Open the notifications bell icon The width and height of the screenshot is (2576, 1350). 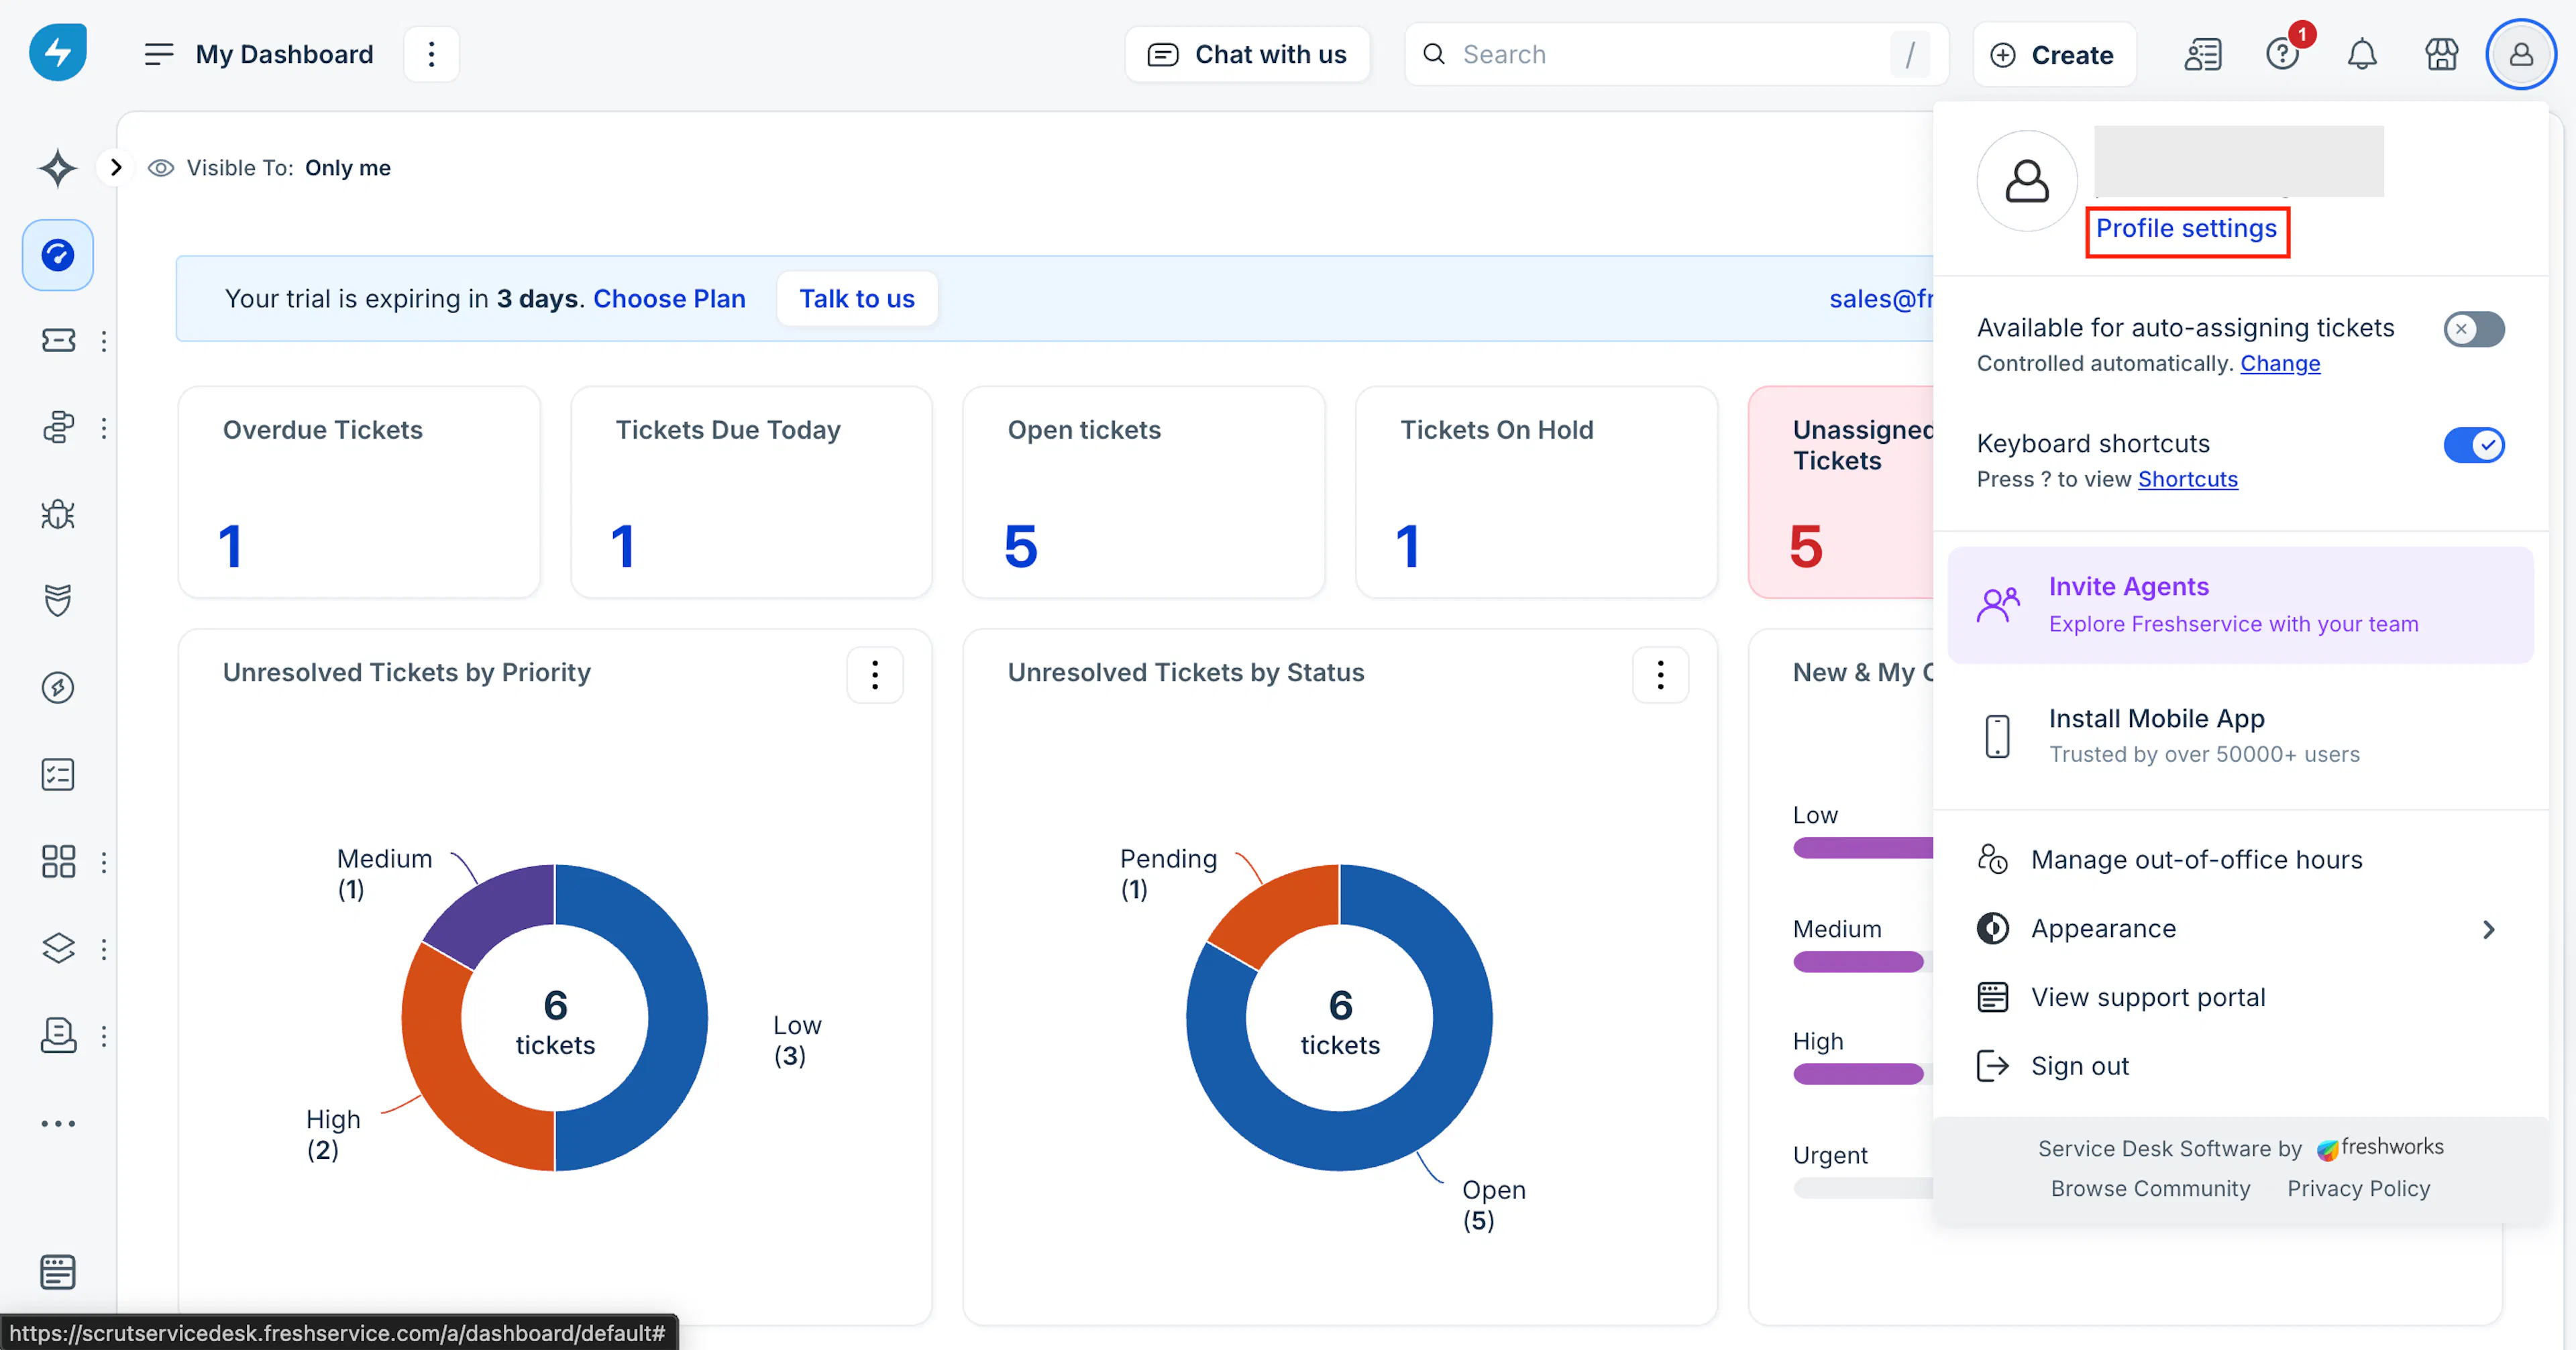2361,54
